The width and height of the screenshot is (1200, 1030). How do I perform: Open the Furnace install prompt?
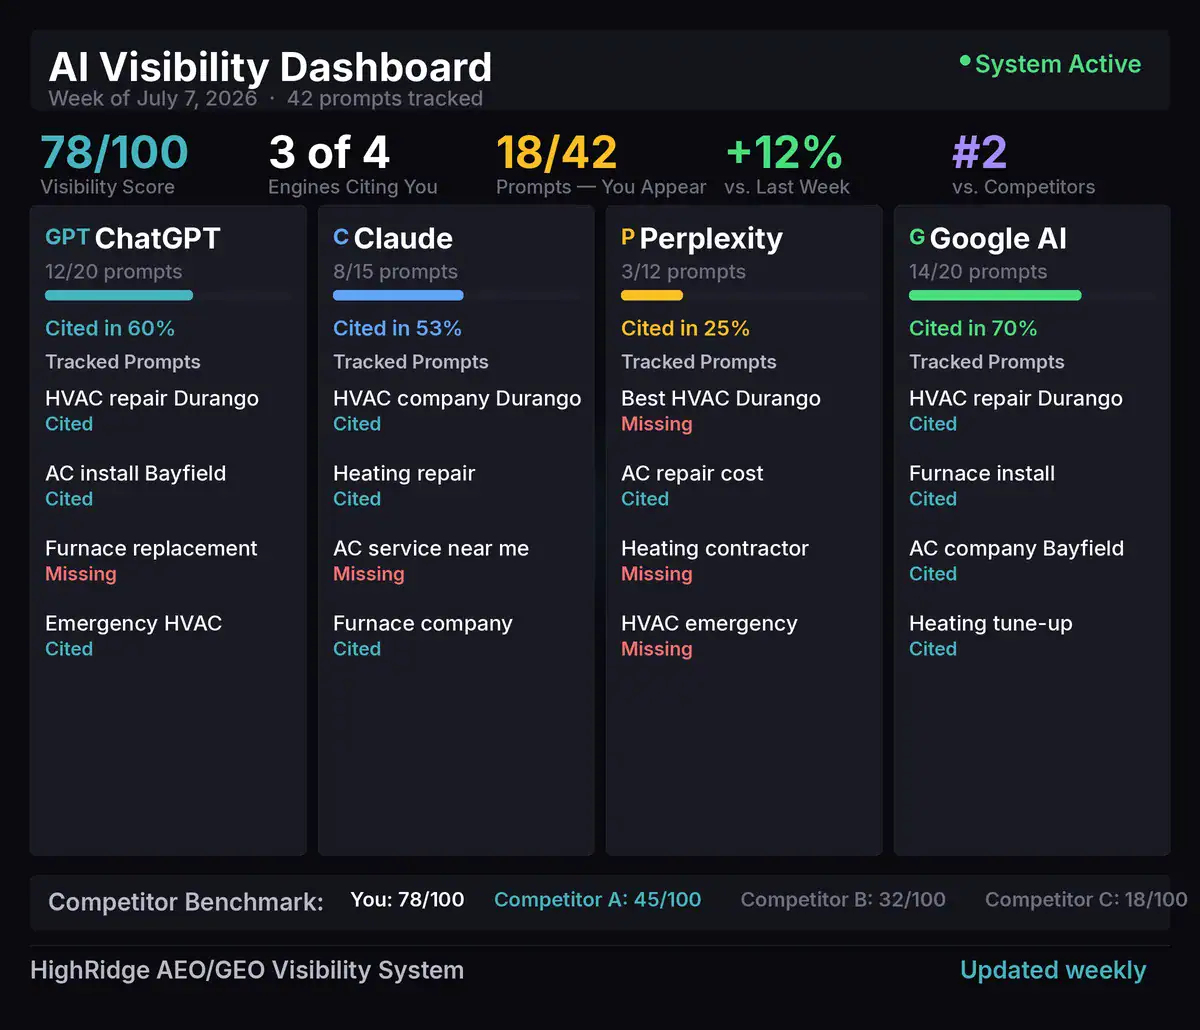(x=982, y=473)
